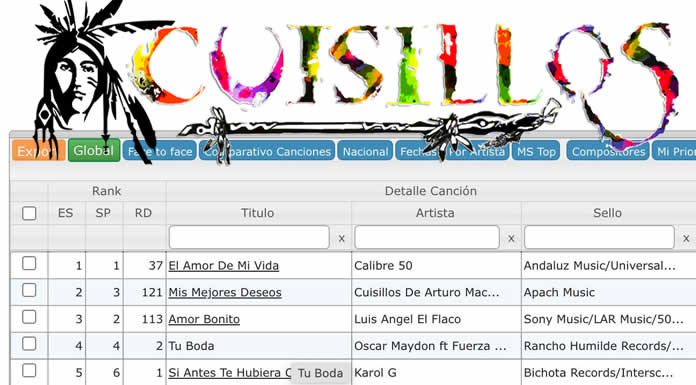Open the Global tab
Viewport: 696px width, 385px height.
click(94, 151)
